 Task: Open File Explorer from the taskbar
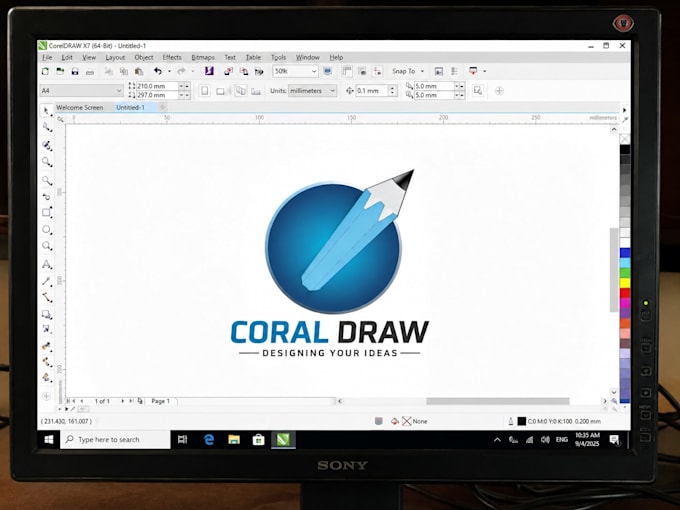234,440
